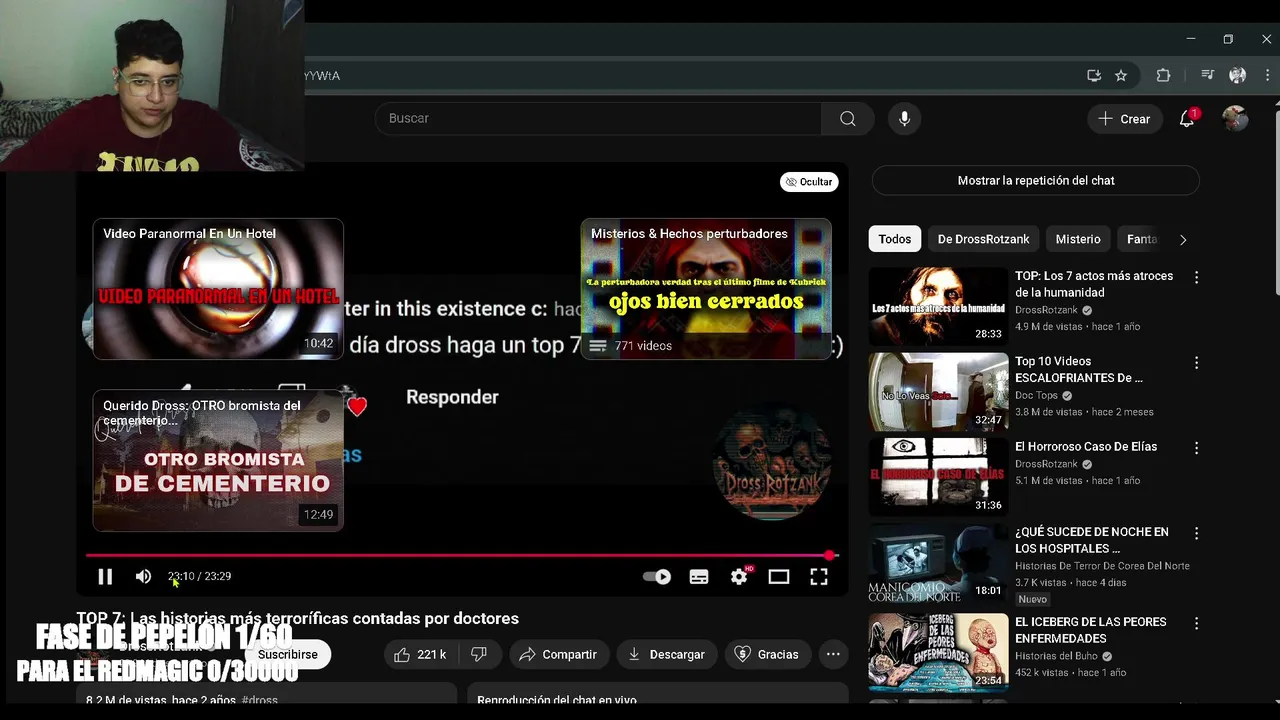Select the Todos filter chip
Viewport: 1280px width, 720px height.
pyautogui.click(x=895, y=239)
